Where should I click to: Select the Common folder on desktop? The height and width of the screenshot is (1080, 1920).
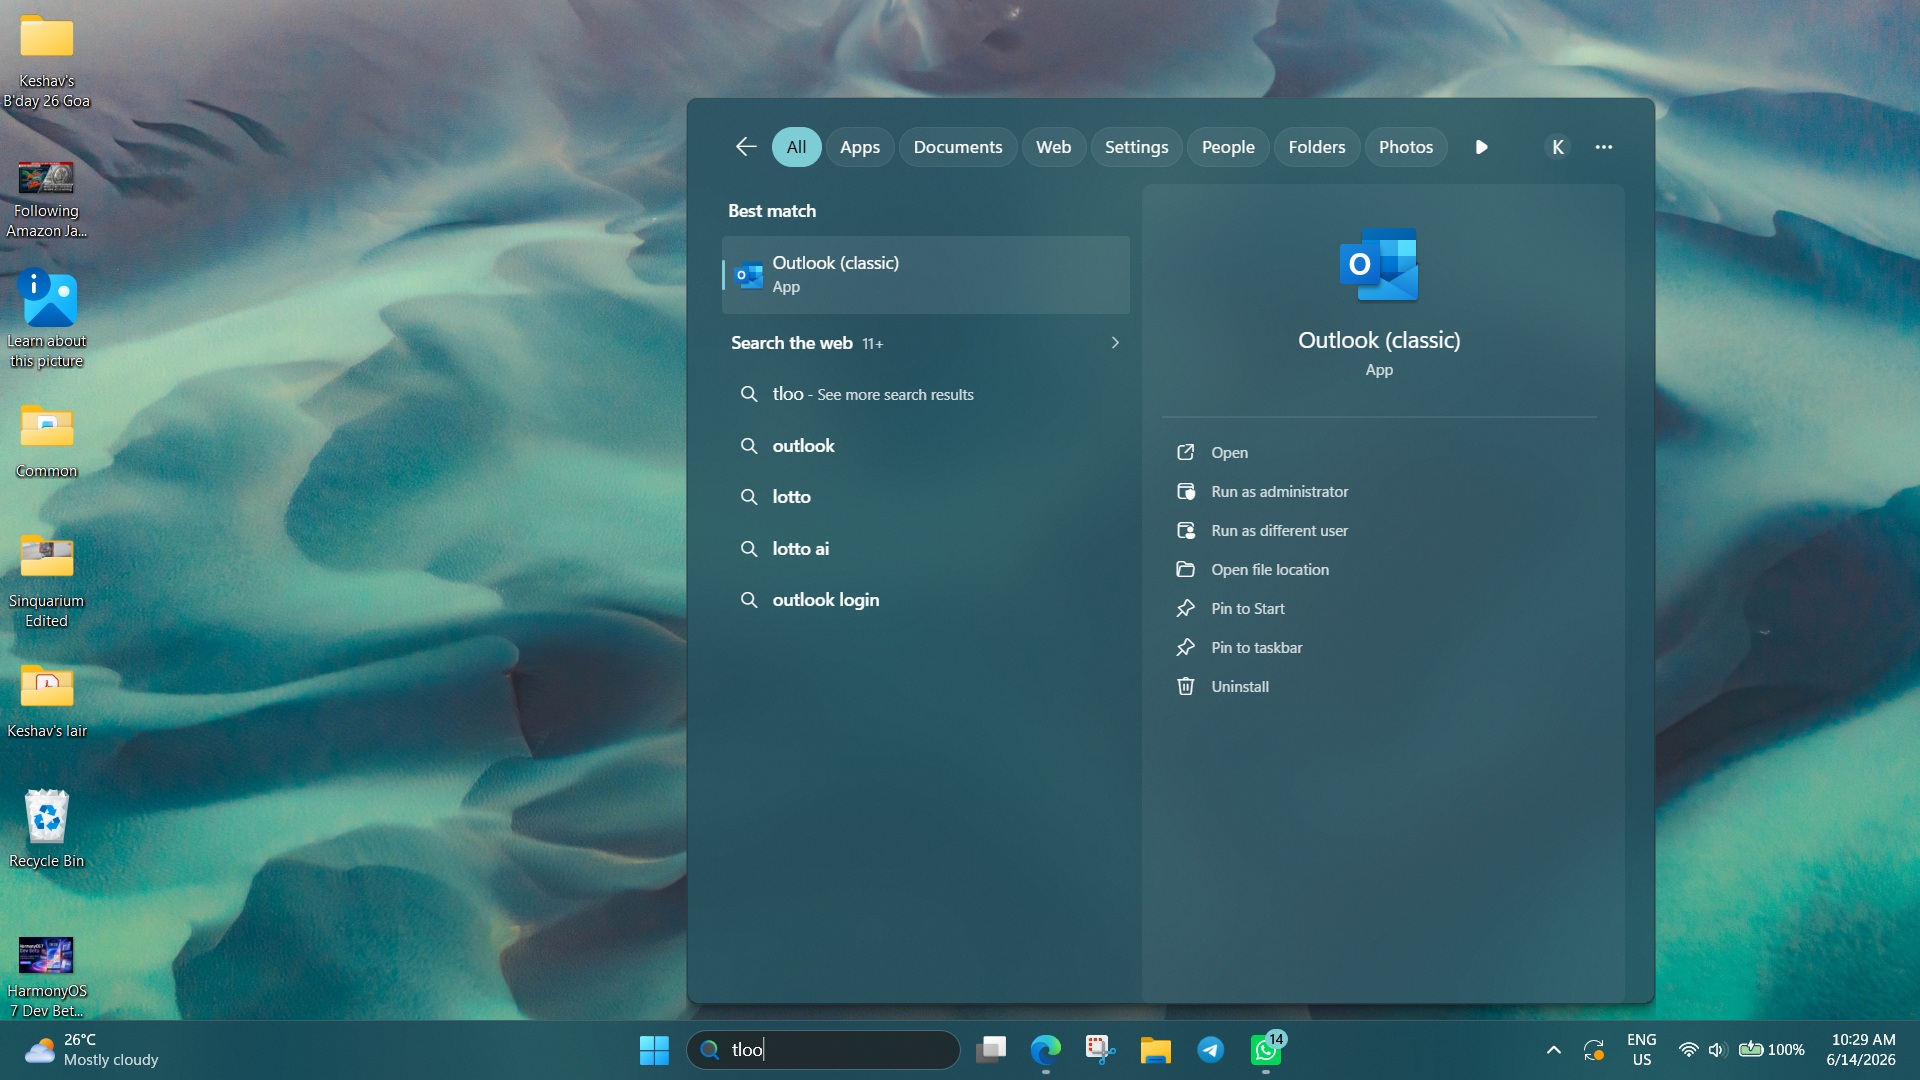click(47, 440)
